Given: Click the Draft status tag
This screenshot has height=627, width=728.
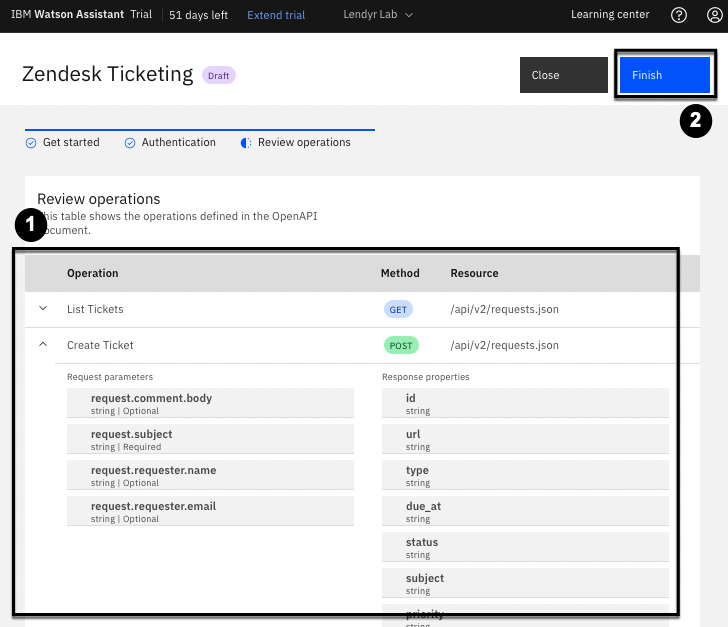Looking at the screenshot, I should click(x=219, y=75).
